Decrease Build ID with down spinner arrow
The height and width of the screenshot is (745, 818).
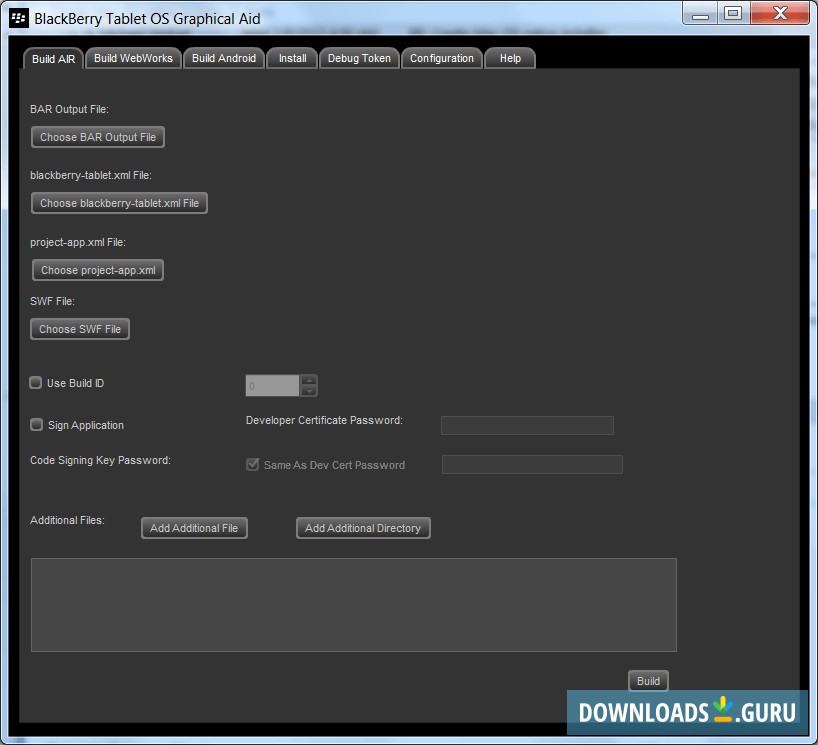pyautogui.click(x=309, y=391)
